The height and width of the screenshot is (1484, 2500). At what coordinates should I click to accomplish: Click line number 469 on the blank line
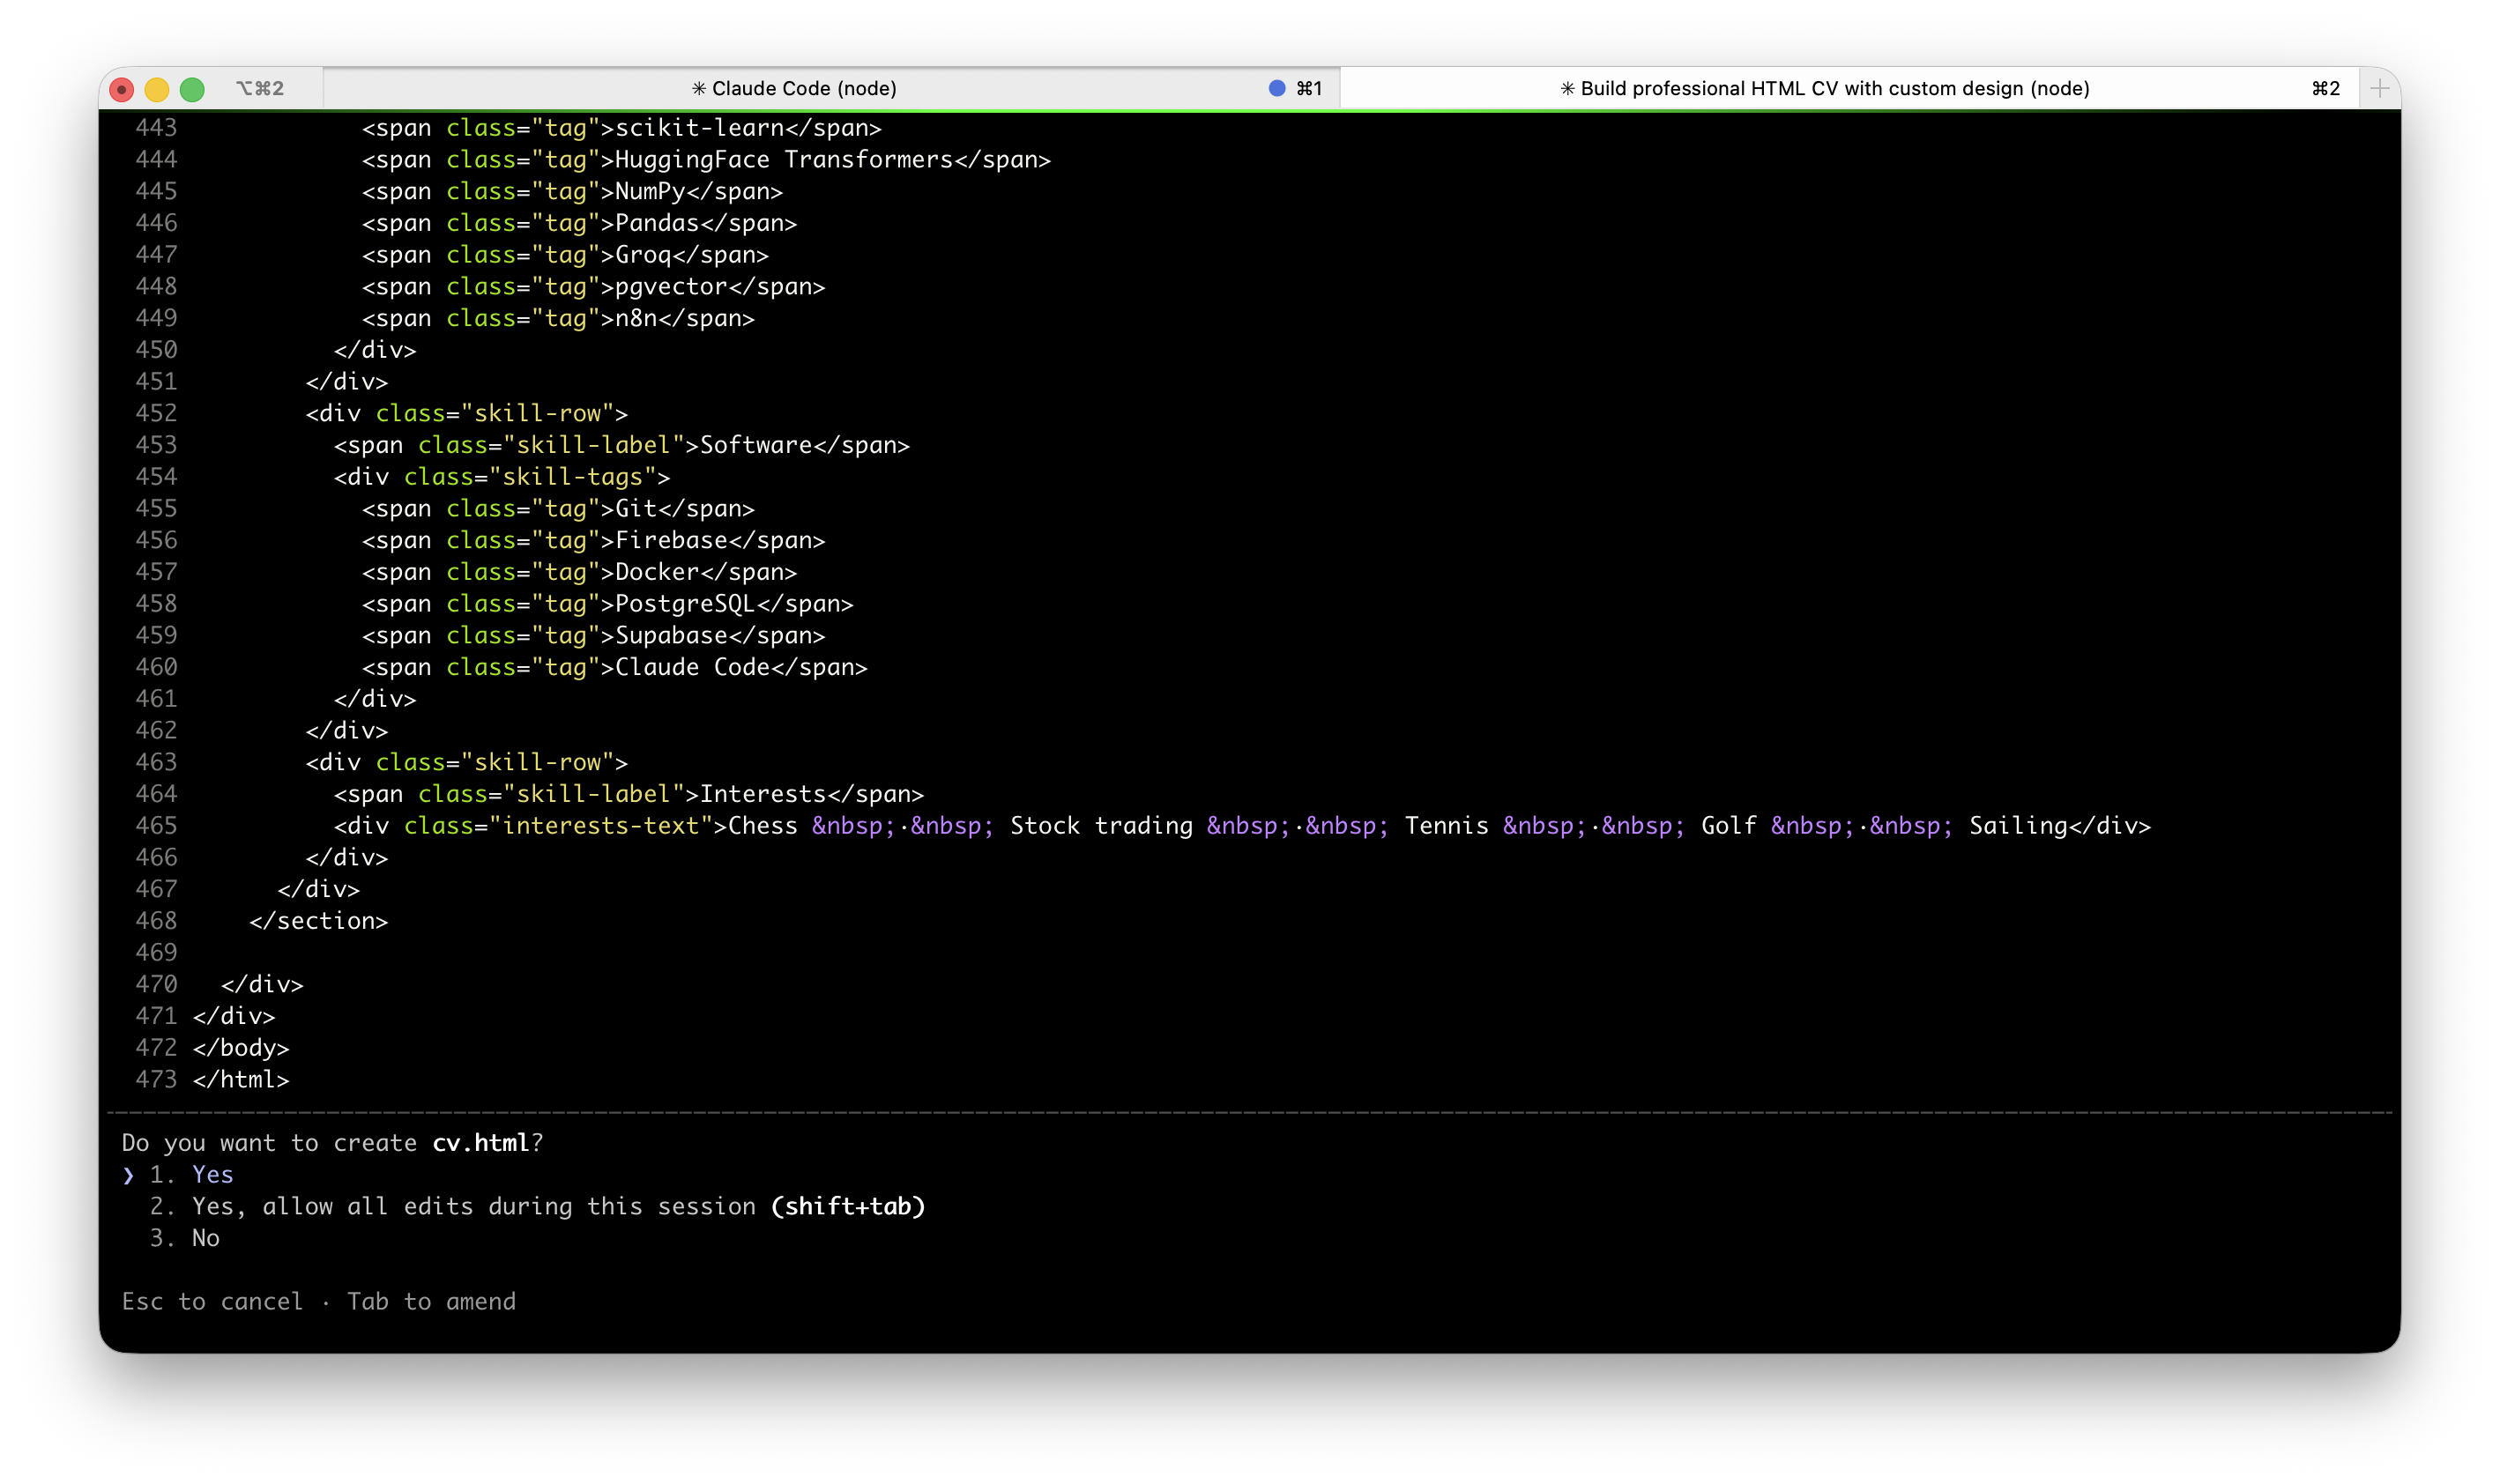(156, 953)
